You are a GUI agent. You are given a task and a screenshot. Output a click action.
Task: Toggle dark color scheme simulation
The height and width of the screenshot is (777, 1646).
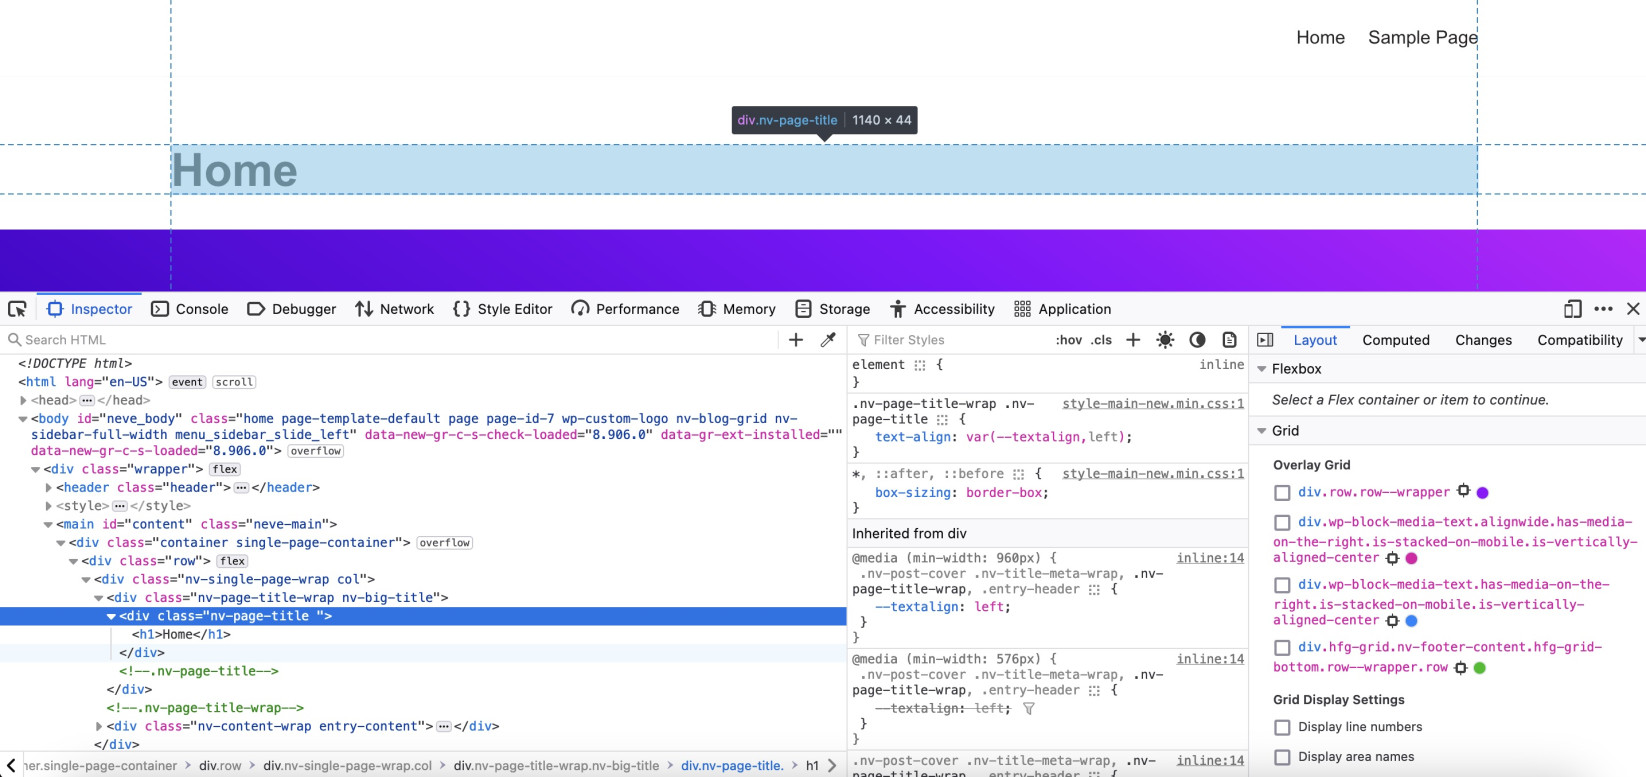tap(1197, 340)
